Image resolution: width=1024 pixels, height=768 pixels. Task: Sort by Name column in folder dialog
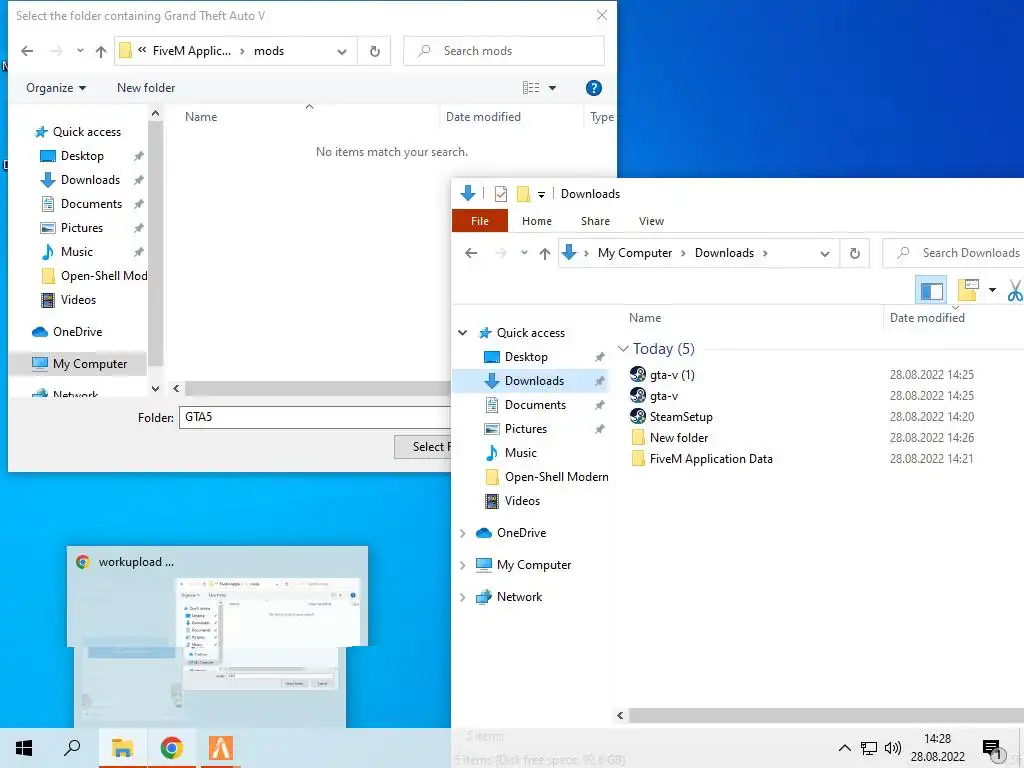point(200,117)
